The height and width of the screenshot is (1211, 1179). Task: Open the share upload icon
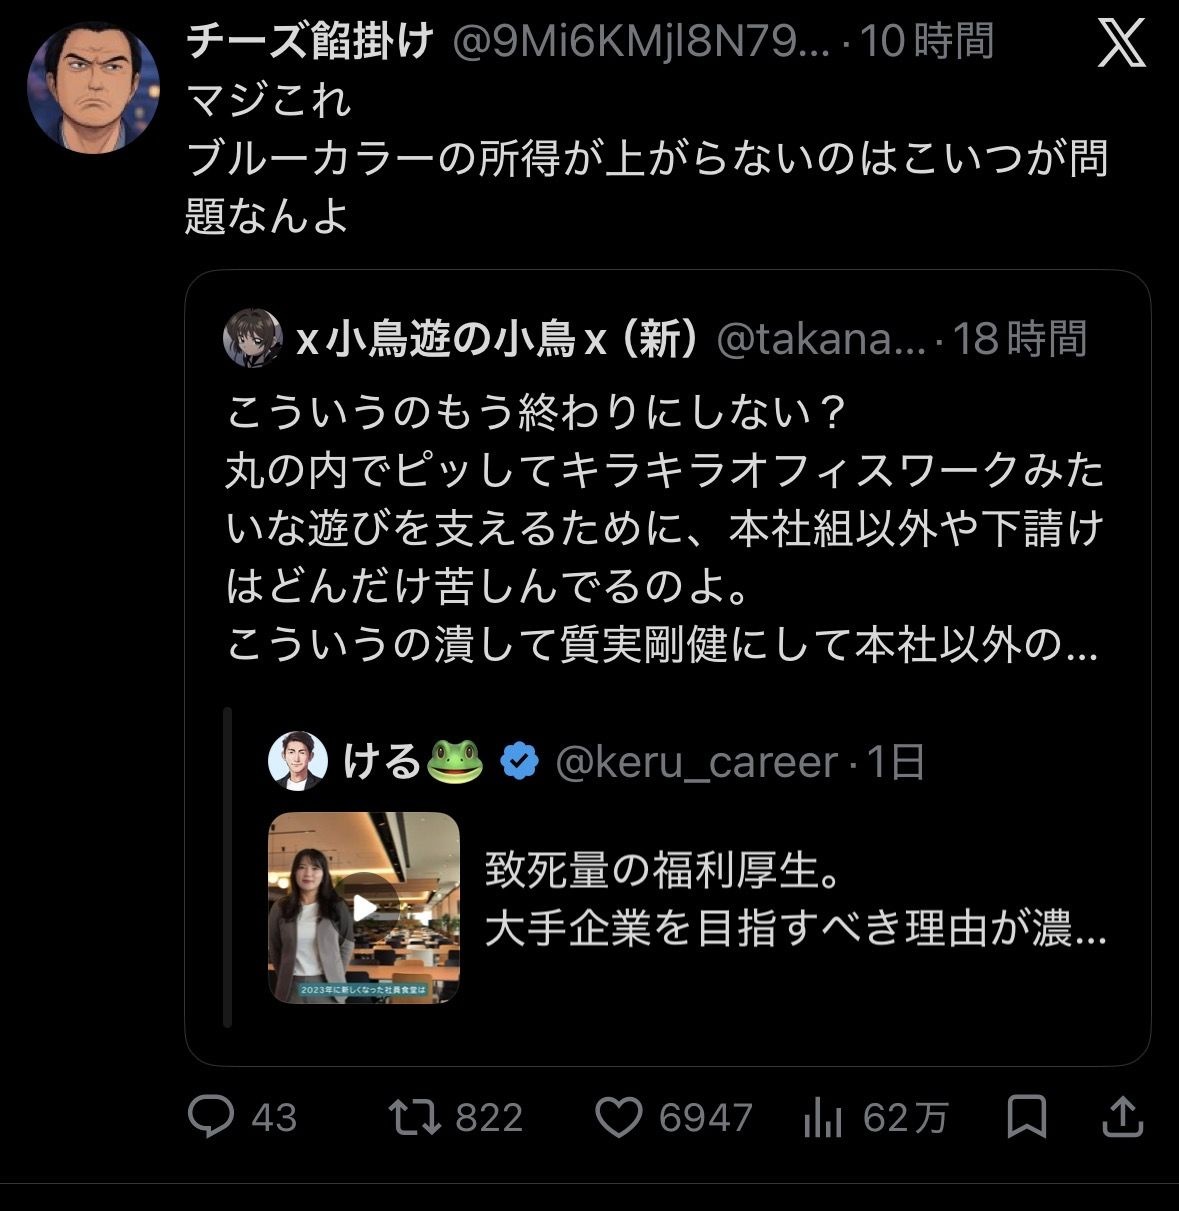1122,1117
